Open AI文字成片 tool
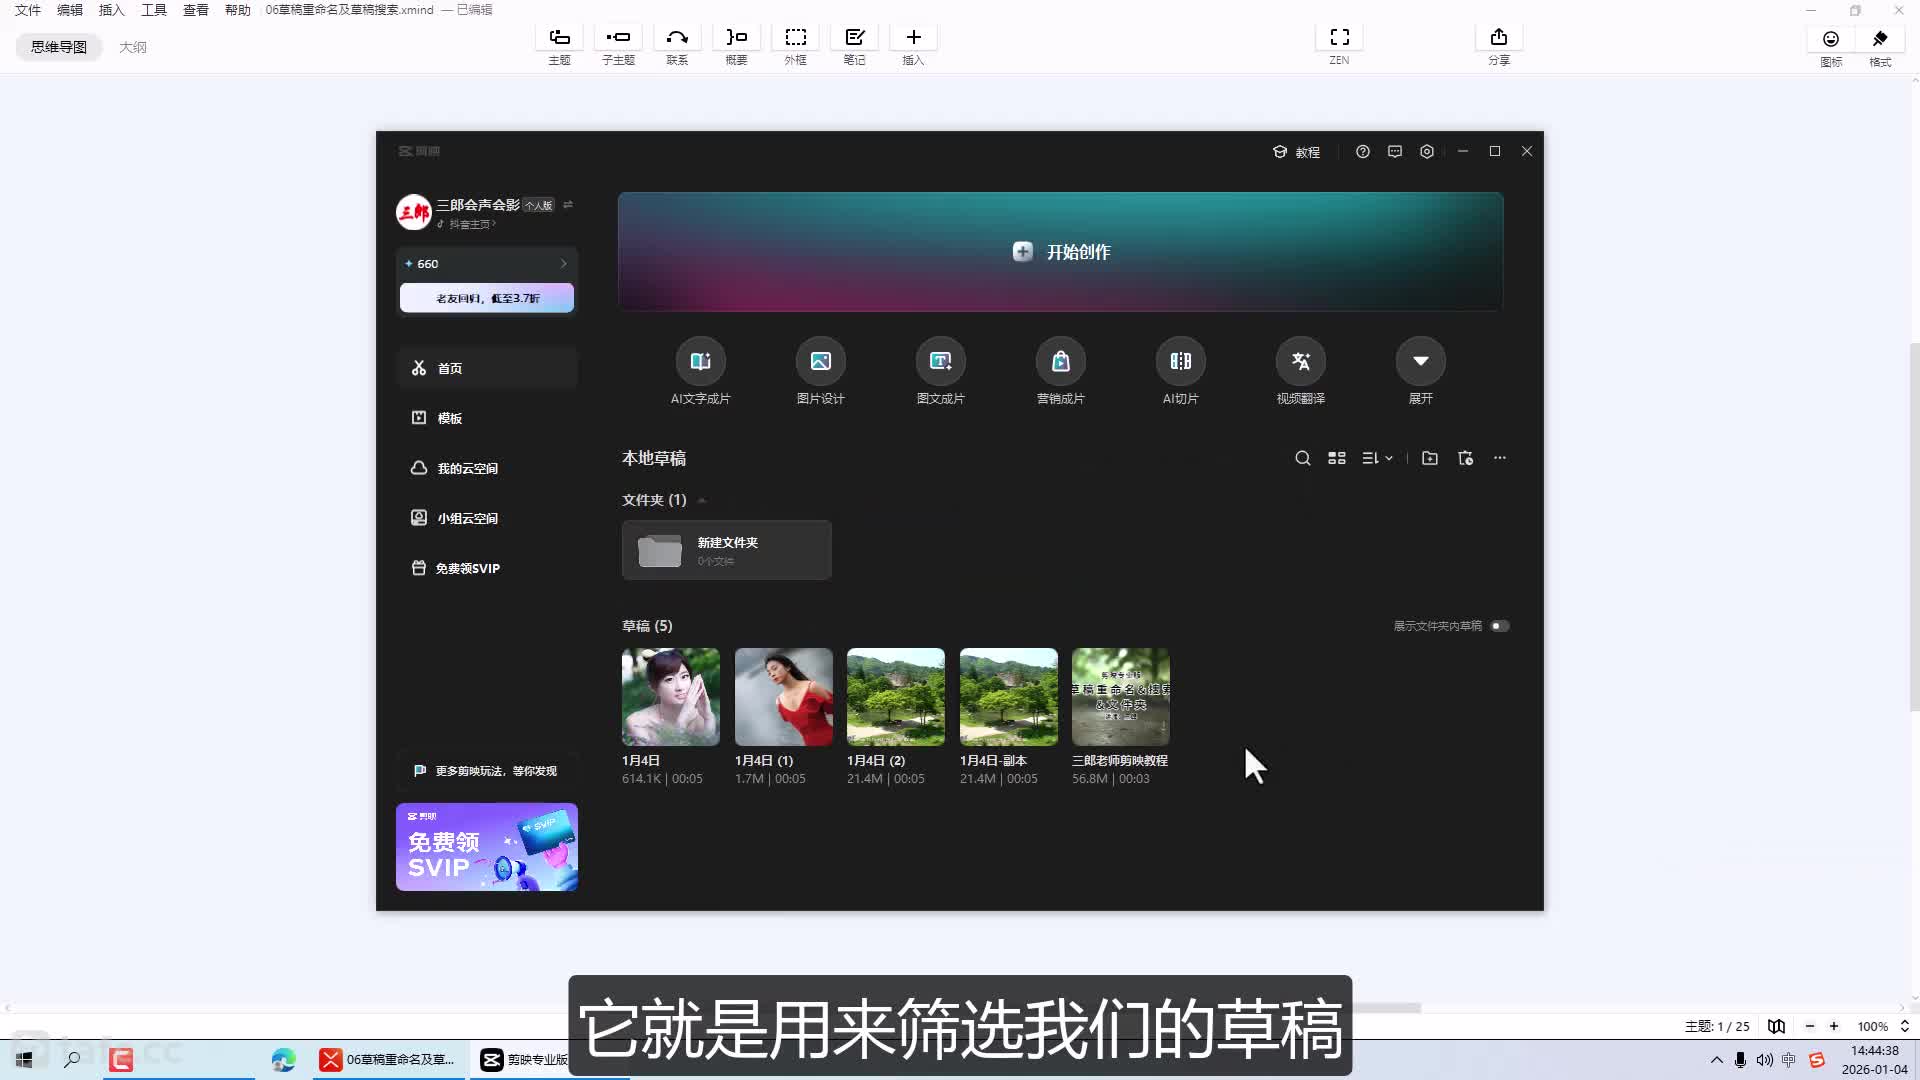This screenshot has width=1920, height=1080. [x=700, y=362]
